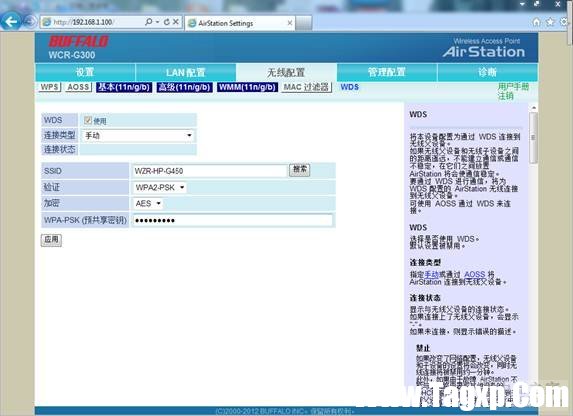This screenshot has height=416, width=573.
Task: Click the WCR-G300 model text
Action: 72,55
